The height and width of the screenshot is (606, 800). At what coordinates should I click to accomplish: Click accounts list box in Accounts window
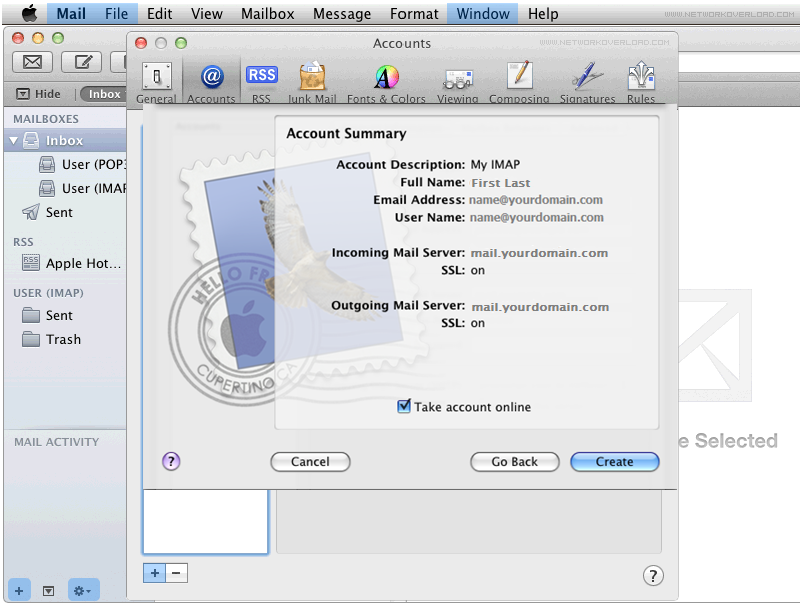[x=206, y=521]
